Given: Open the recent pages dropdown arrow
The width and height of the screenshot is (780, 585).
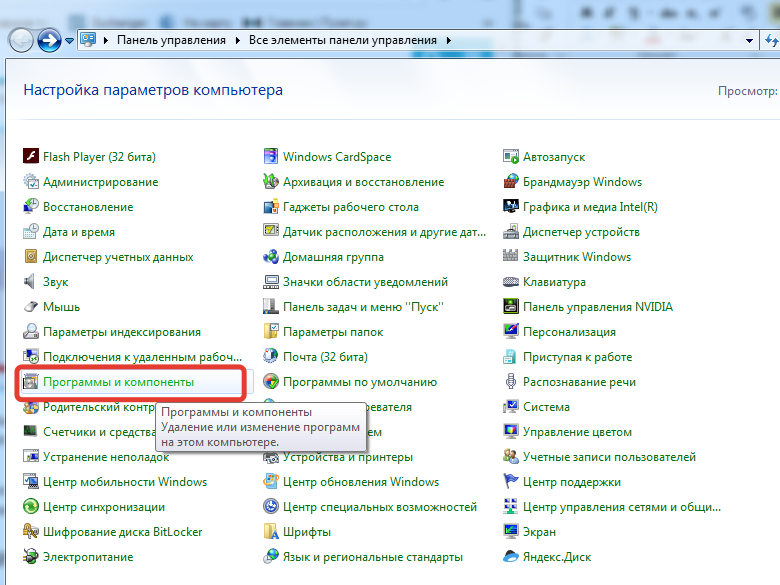Looking at the screenshot, I should 70,40.
